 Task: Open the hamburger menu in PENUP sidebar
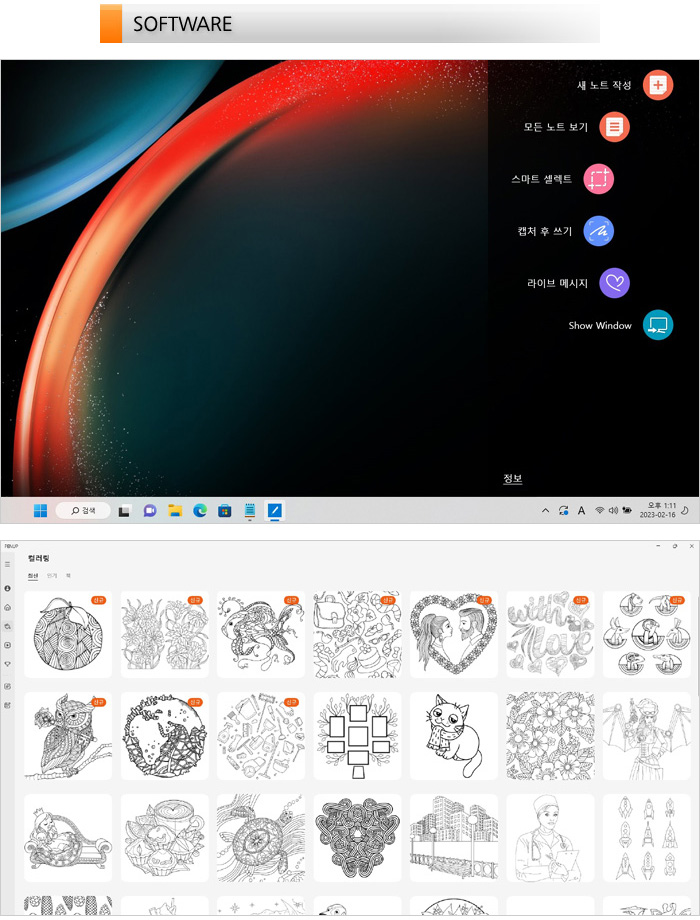(8, 565)
